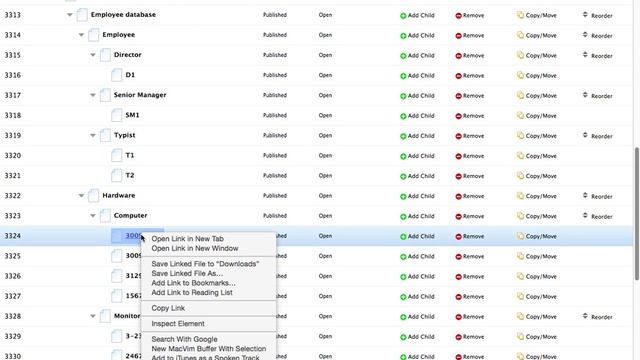Click the red minus icon in row 3324
The height and width of the screenshot is (360, 640).
458,236
